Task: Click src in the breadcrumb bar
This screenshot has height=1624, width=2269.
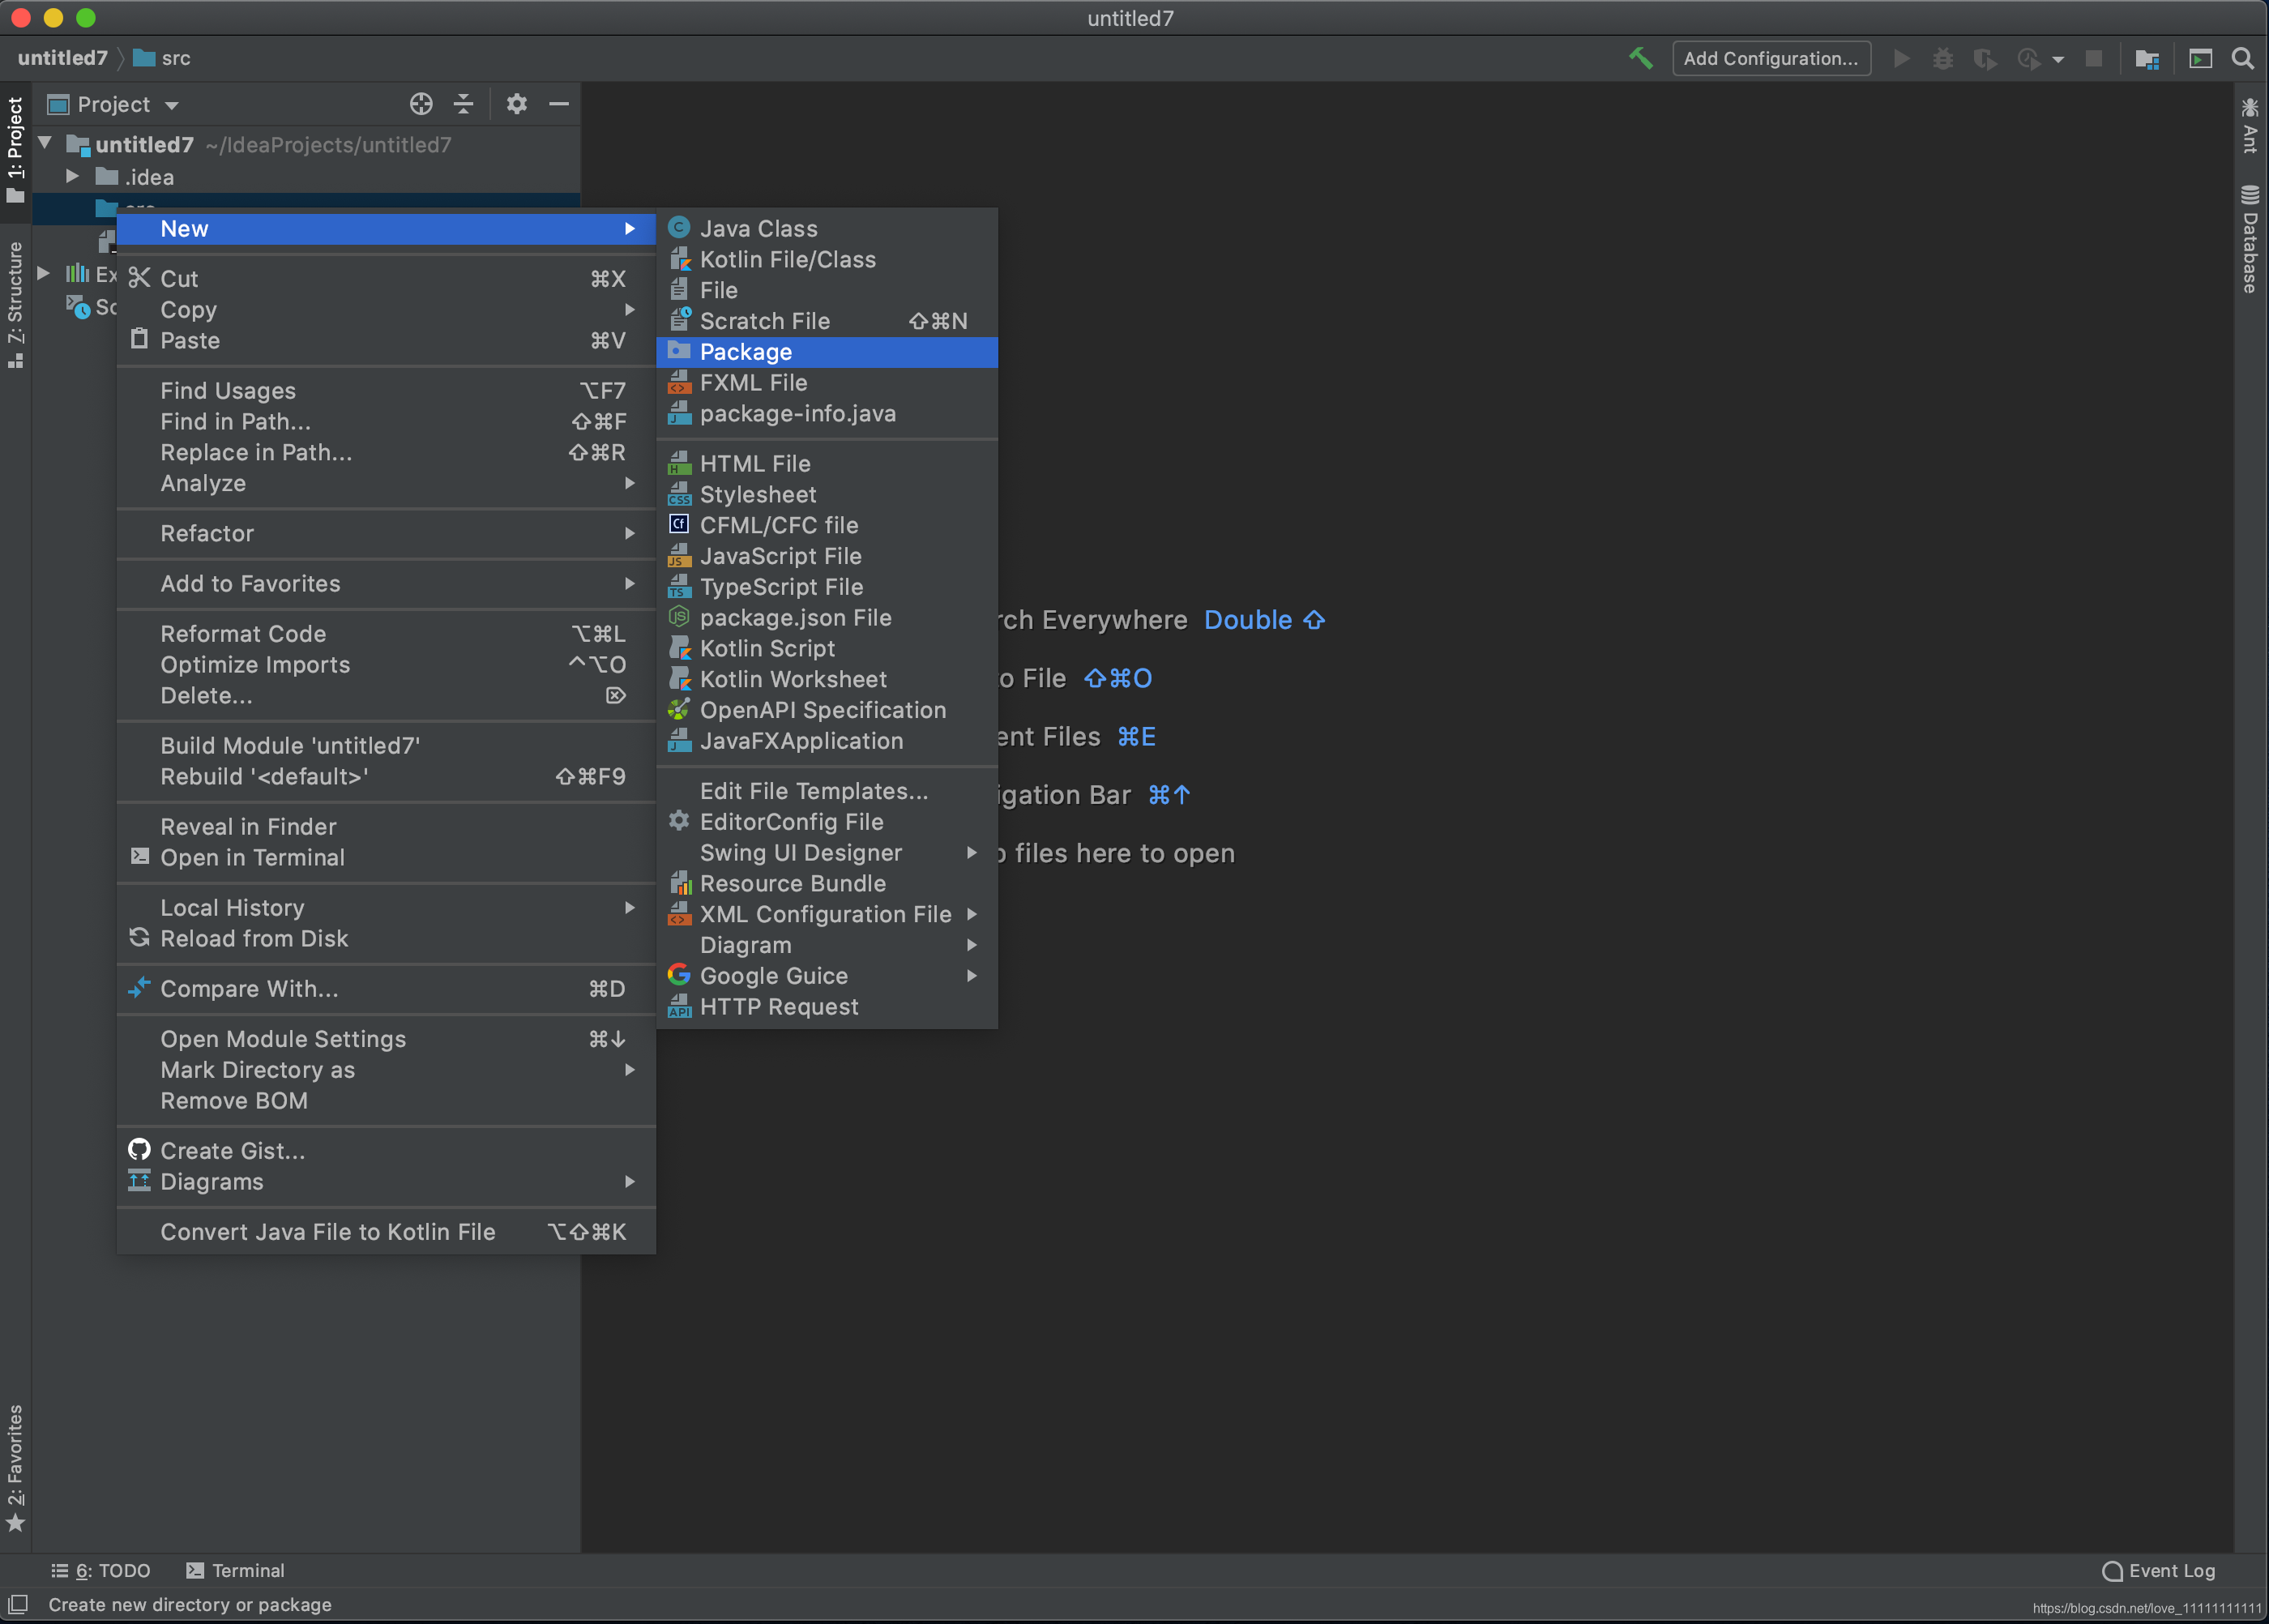Action: click(162, 59)
